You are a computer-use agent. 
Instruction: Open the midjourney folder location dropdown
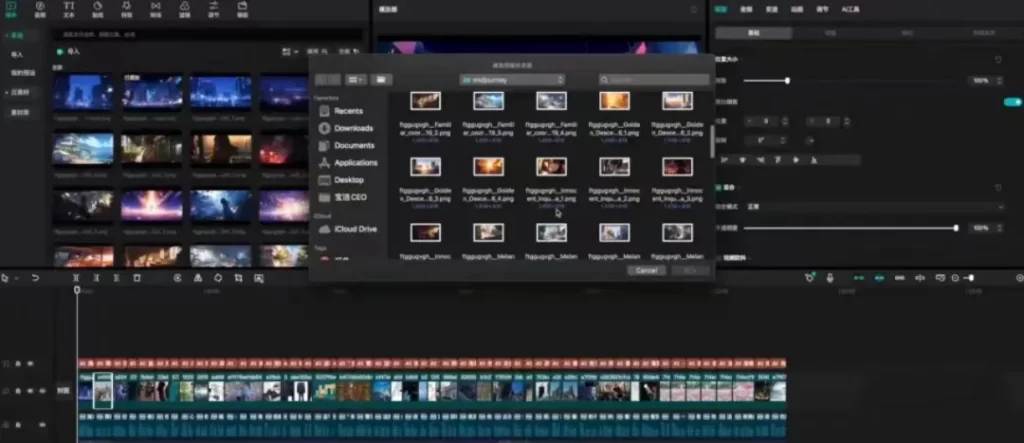pos(512,80)
